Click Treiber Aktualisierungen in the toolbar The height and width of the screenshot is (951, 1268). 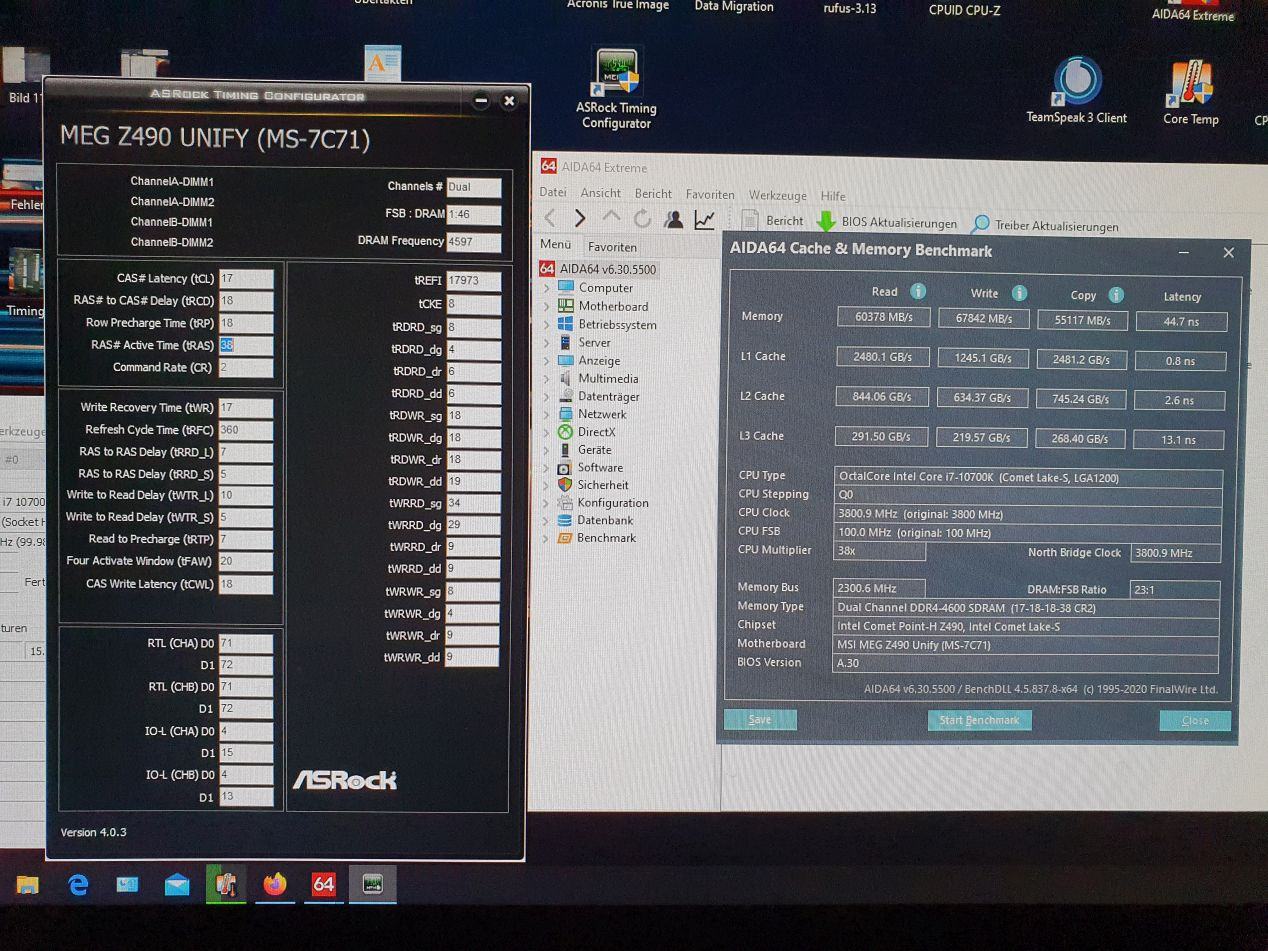click(x=1045, y=225)
